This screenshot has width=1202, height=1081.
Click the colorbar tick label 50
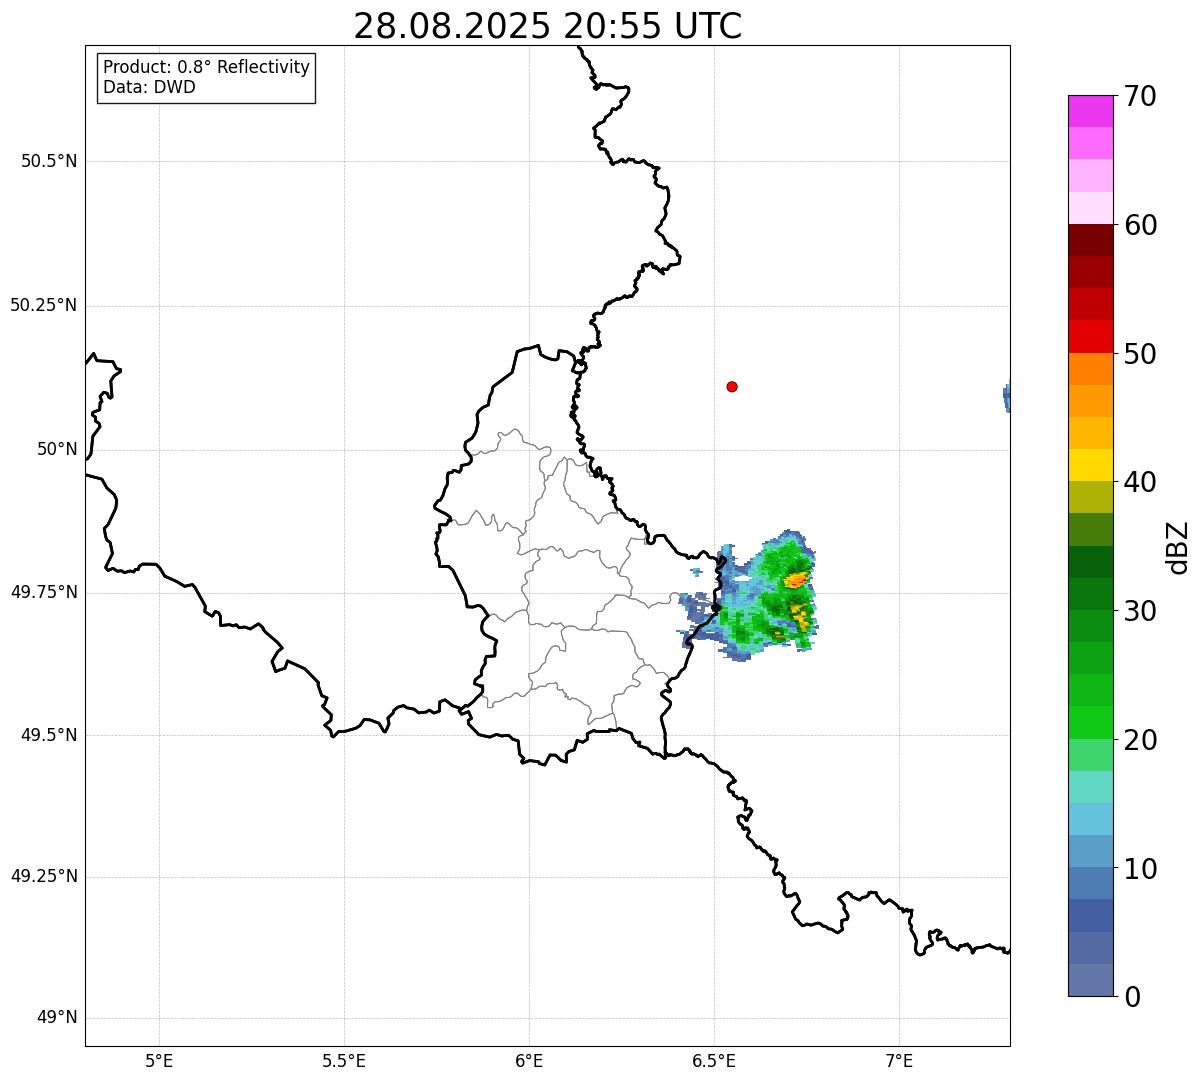[x=1140, y=354]
